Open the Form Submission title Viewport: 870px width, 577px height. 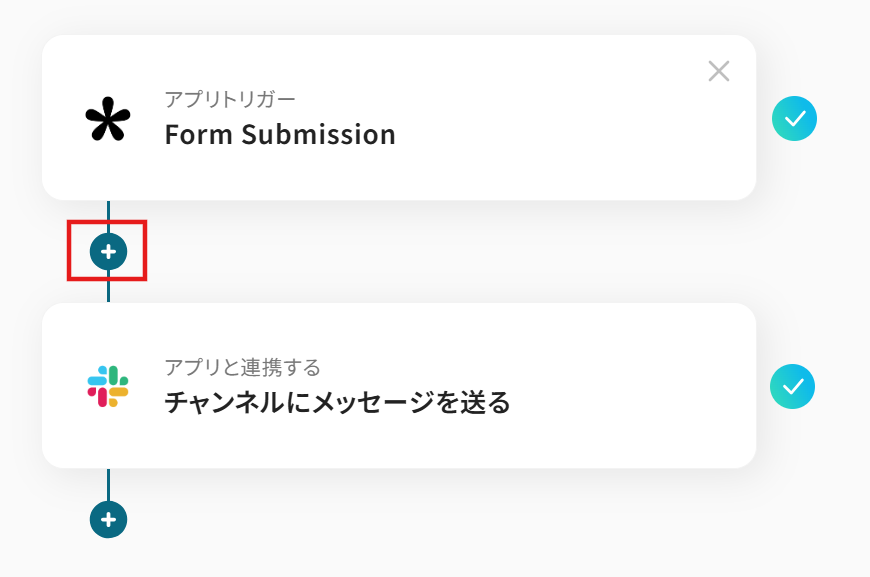pos(280,135)
